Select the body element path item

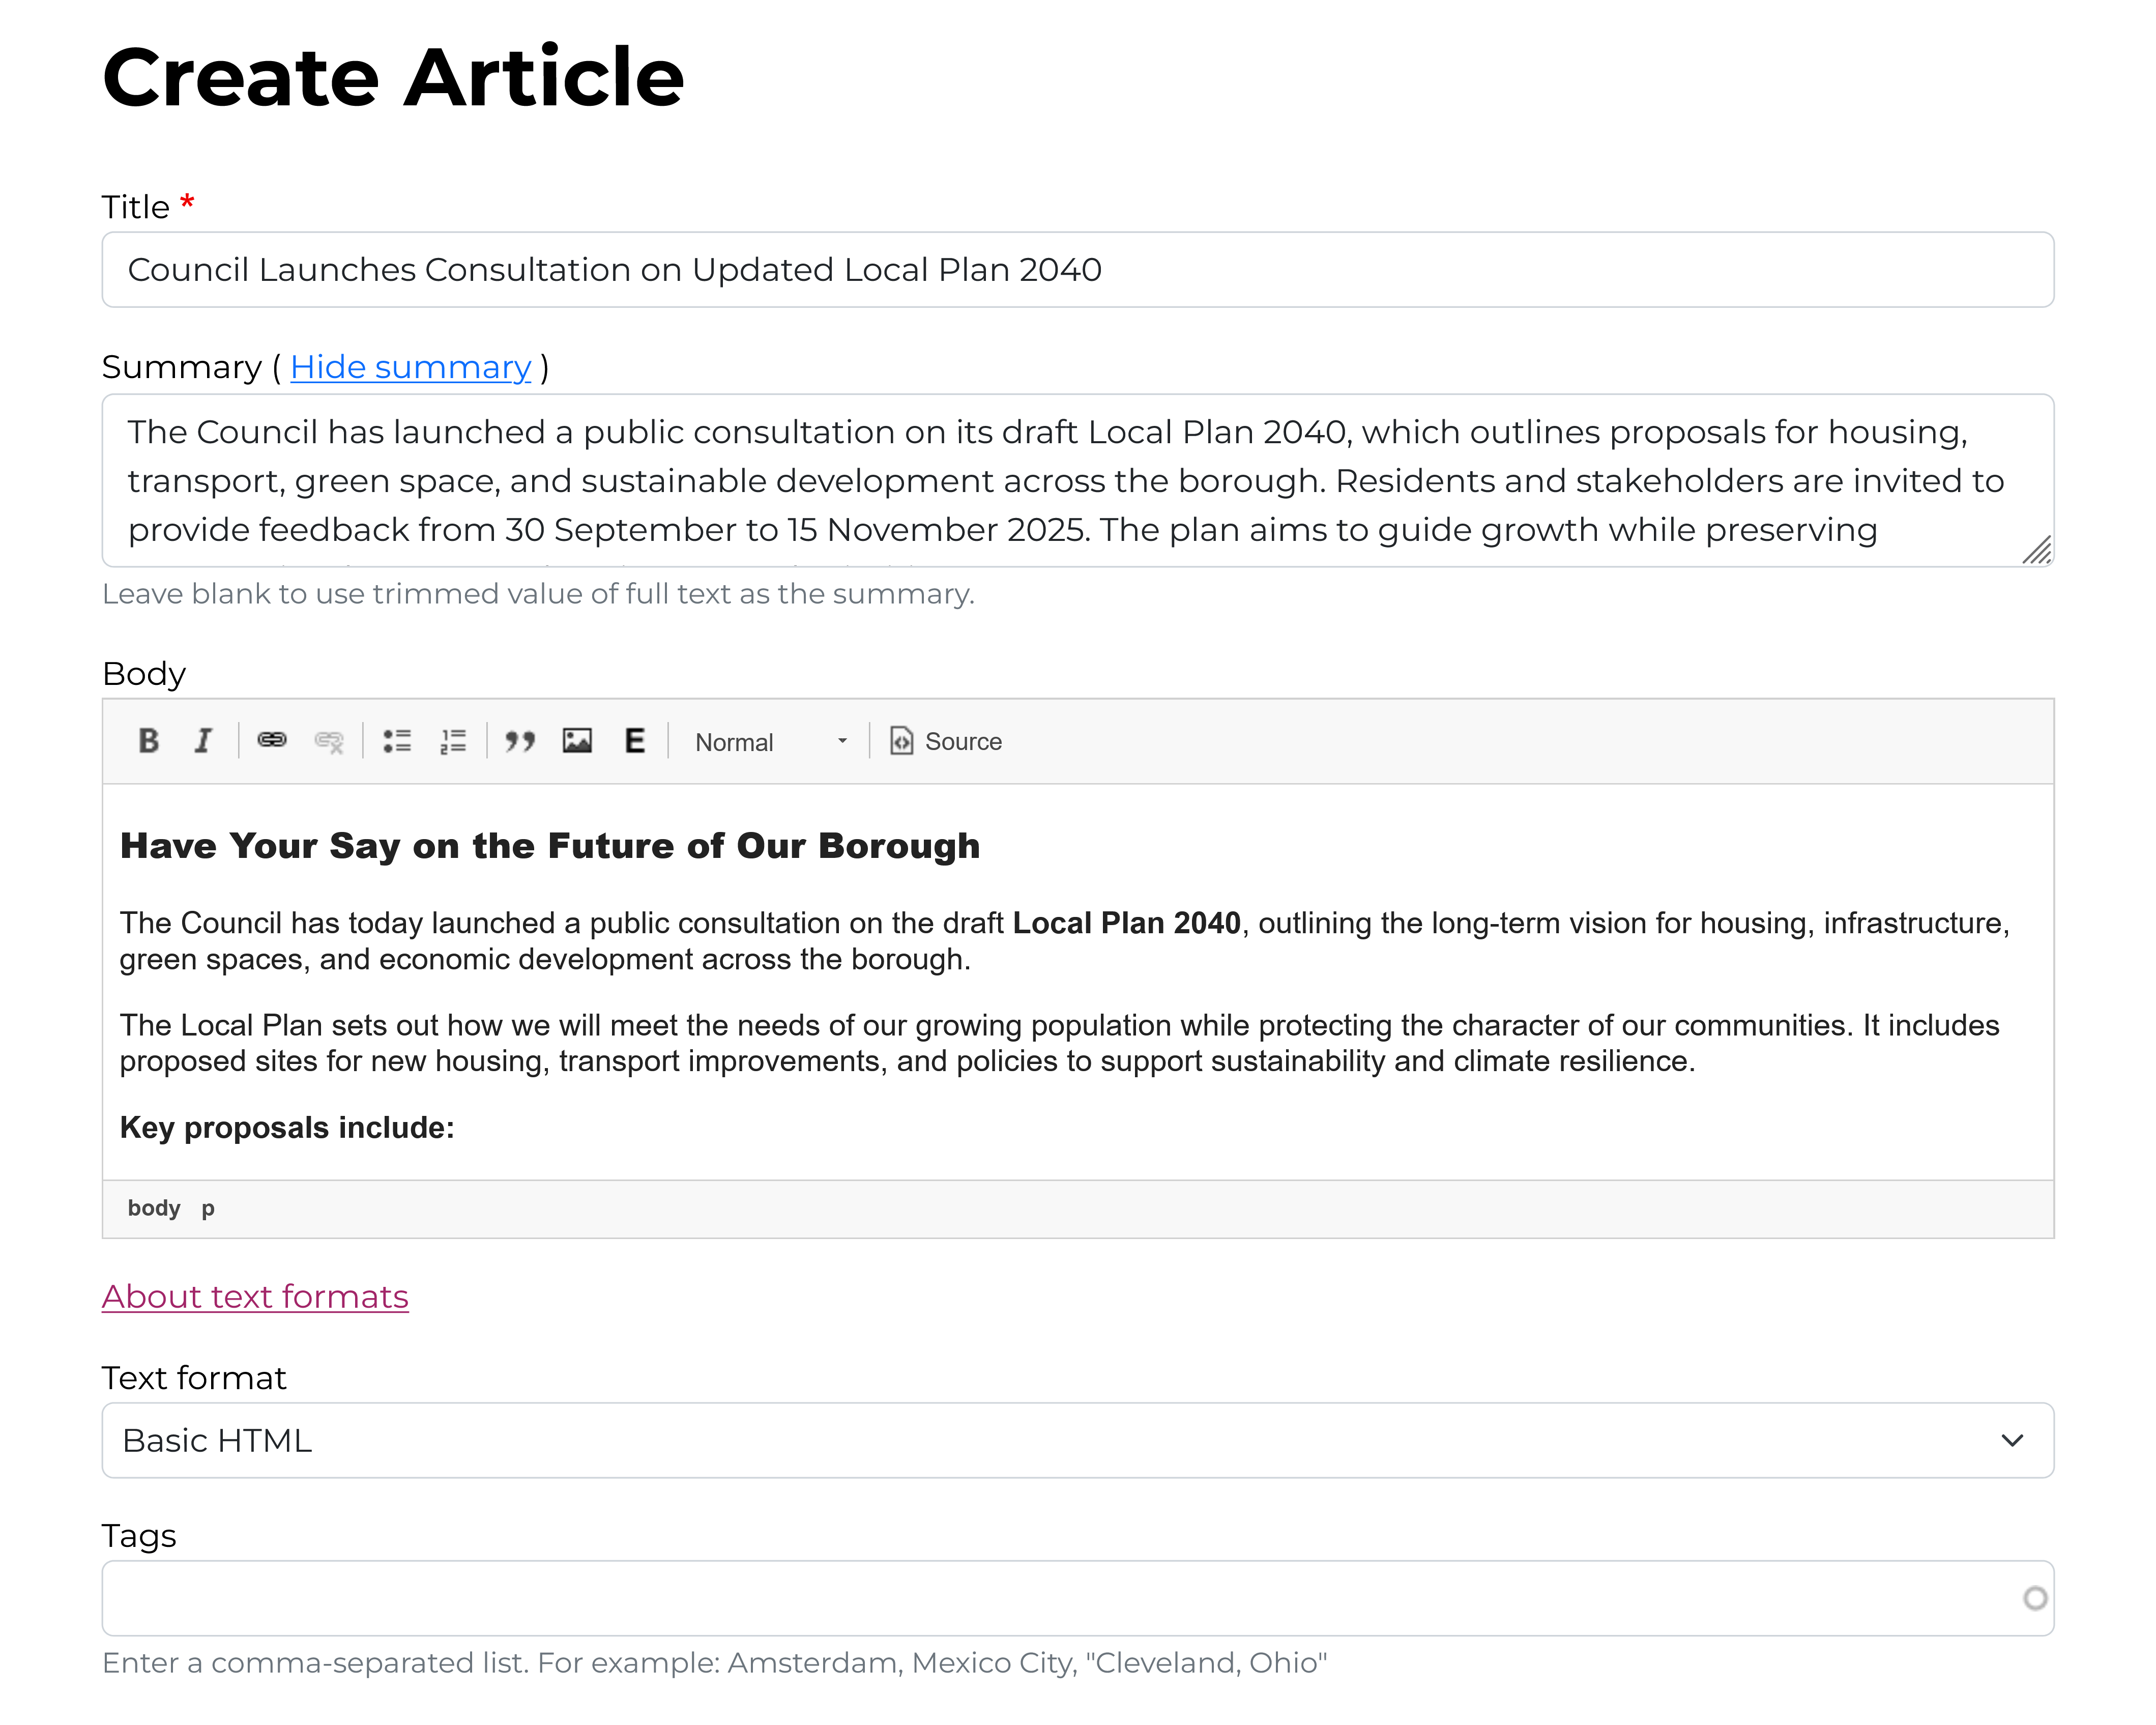(154, 1208)
